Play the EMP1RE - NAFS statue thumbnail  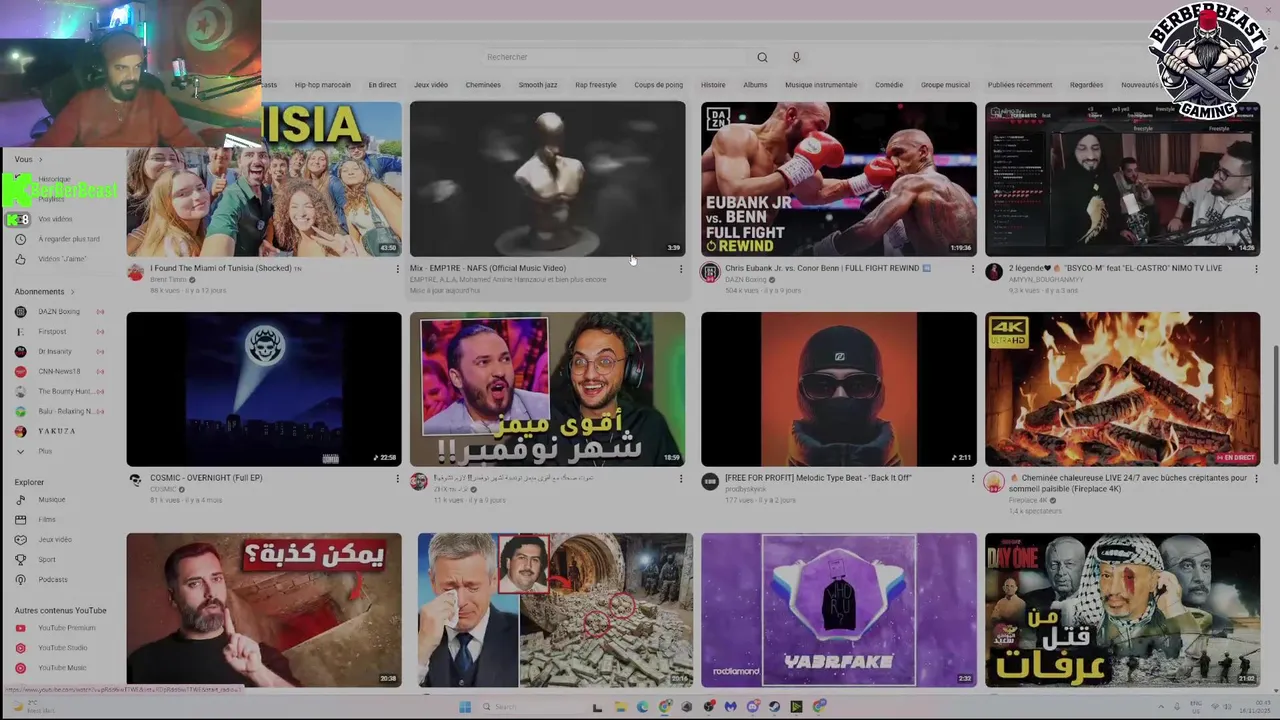tap(547, 179)
